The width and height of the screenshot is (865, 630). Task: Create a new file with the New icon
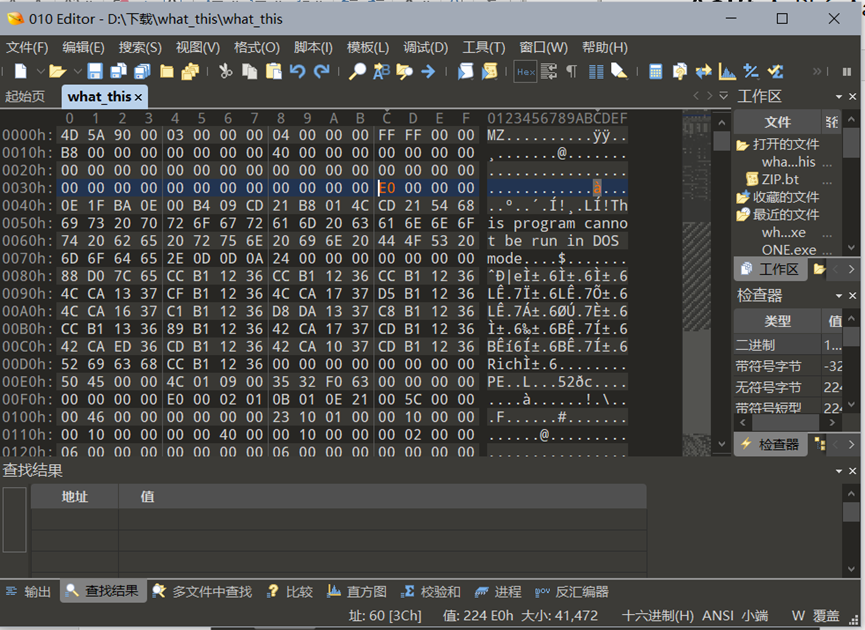click(x=20, y=71)
